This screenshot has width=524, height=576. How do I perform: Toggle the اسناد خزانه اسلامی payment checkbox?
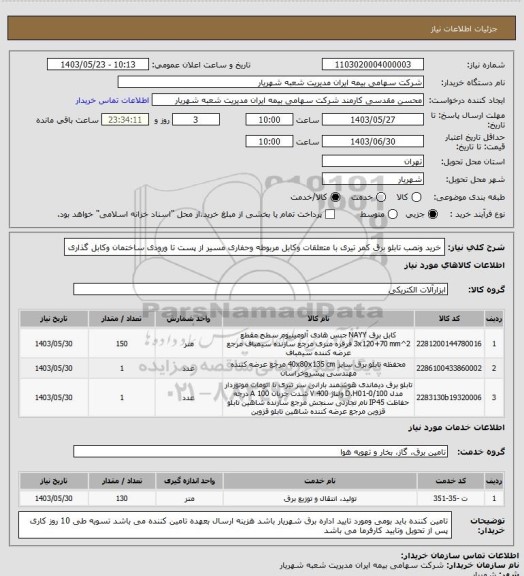tap(330, 214)
